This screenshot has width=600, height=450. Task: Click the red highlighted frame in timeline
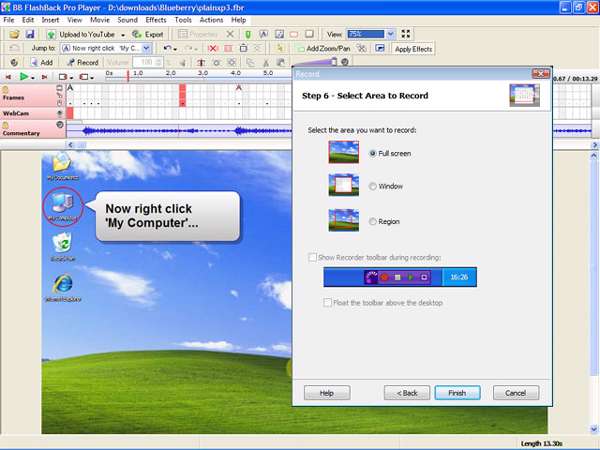[183, 95]
